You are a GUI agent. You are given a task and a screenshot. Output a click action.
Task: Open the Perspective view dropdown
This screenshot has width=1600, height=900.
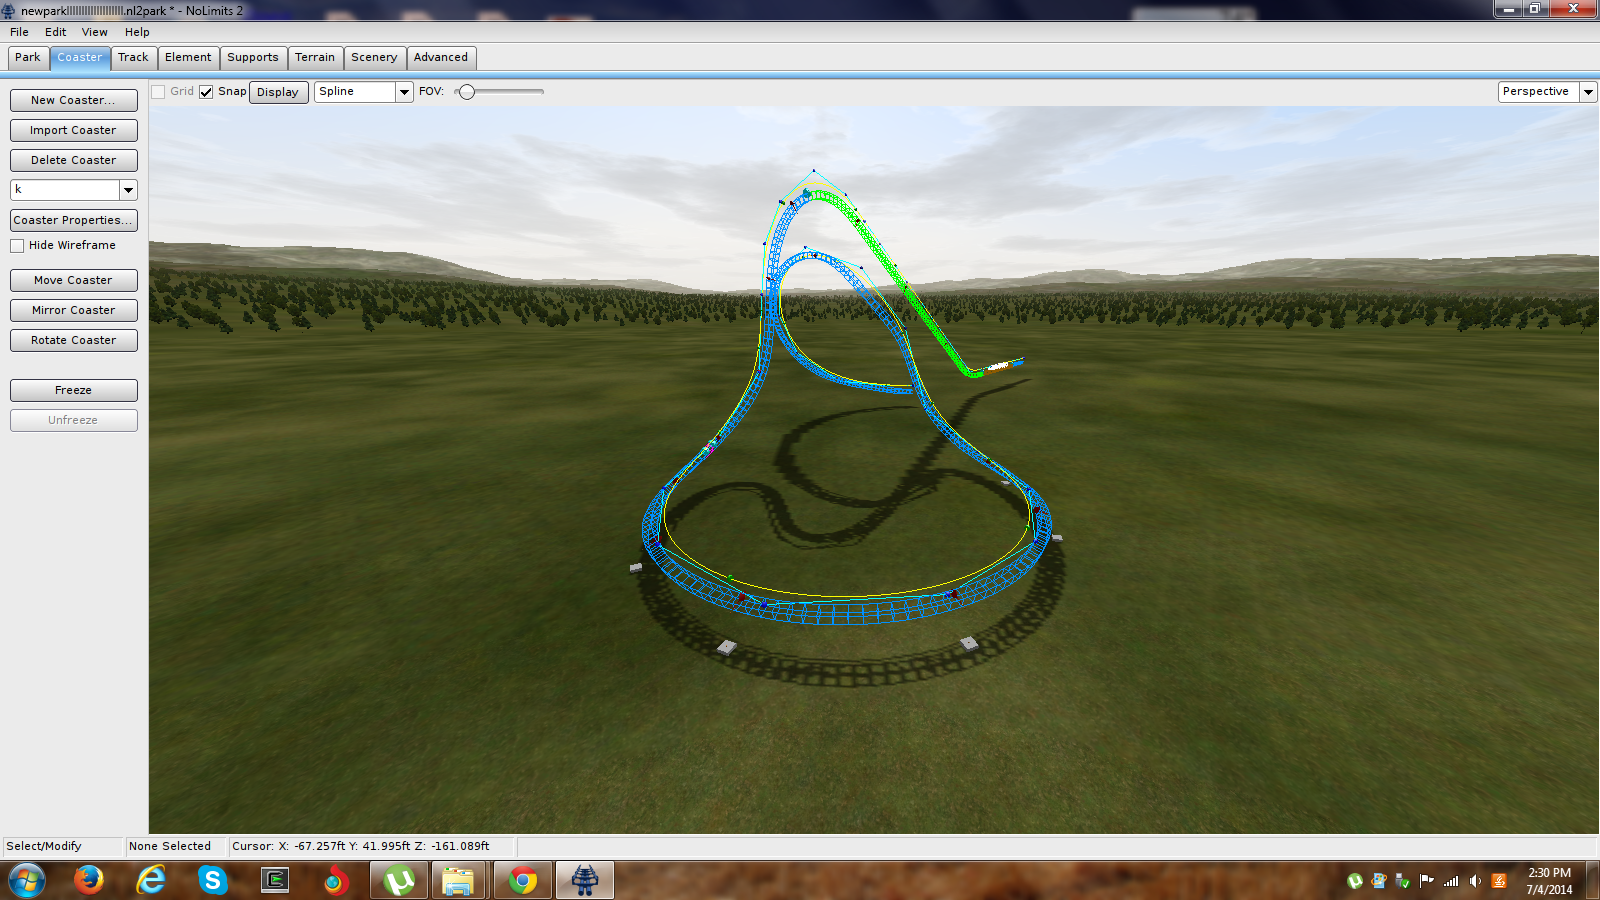(x=1587, y=92)
